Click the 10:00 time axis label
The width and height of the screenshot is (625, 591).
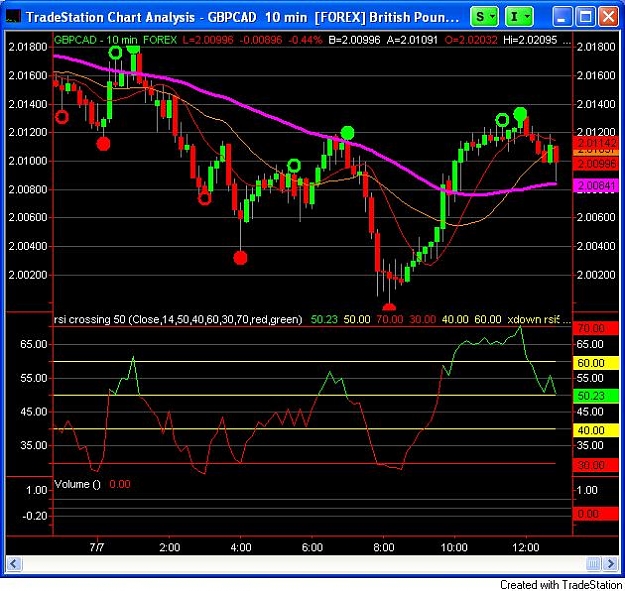(x=454, y=547)
